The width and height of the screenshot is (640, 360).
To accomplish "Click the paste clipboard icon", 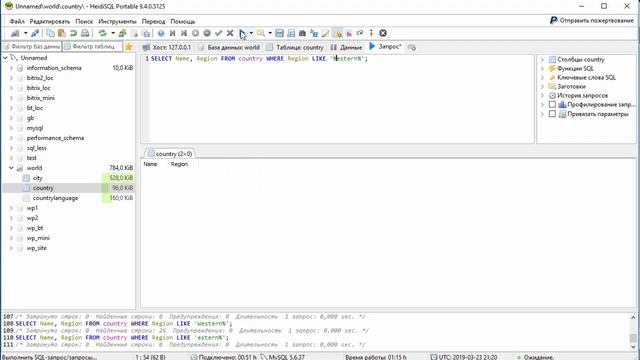I will pyautogui.click(x=62, y=33).
